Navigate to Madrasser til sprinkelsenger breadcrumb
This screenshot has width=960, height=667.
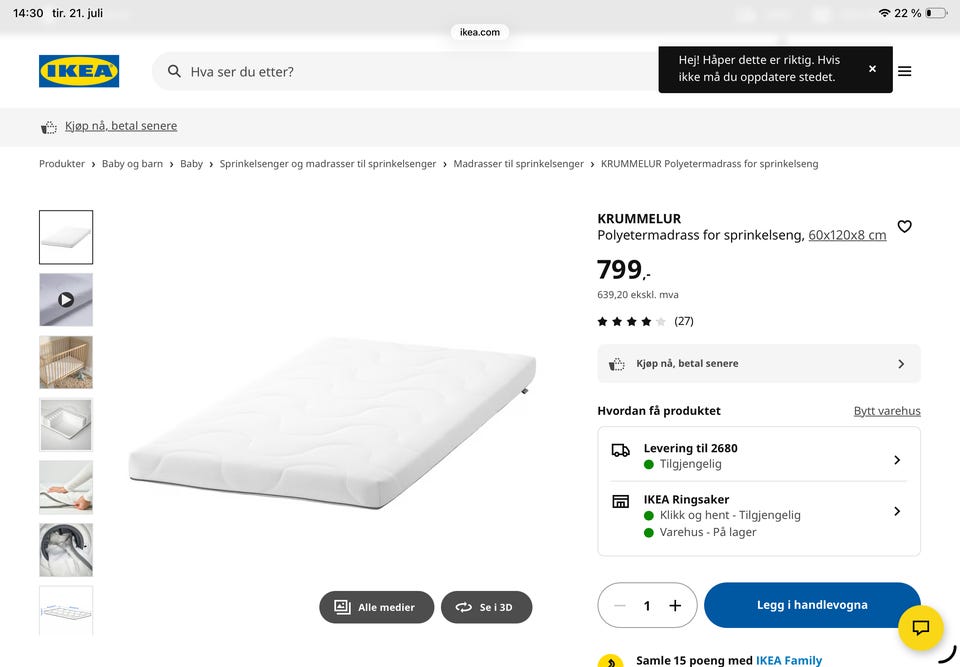coord(518,164)
